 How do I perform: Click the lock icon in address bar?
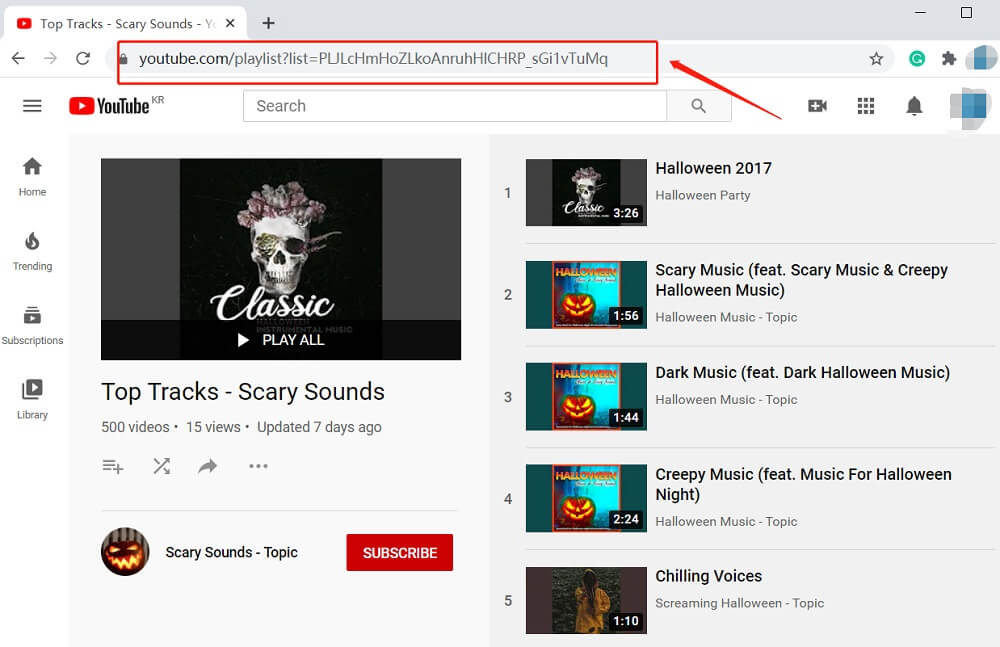pyautogui.click(x=124, y=59)
